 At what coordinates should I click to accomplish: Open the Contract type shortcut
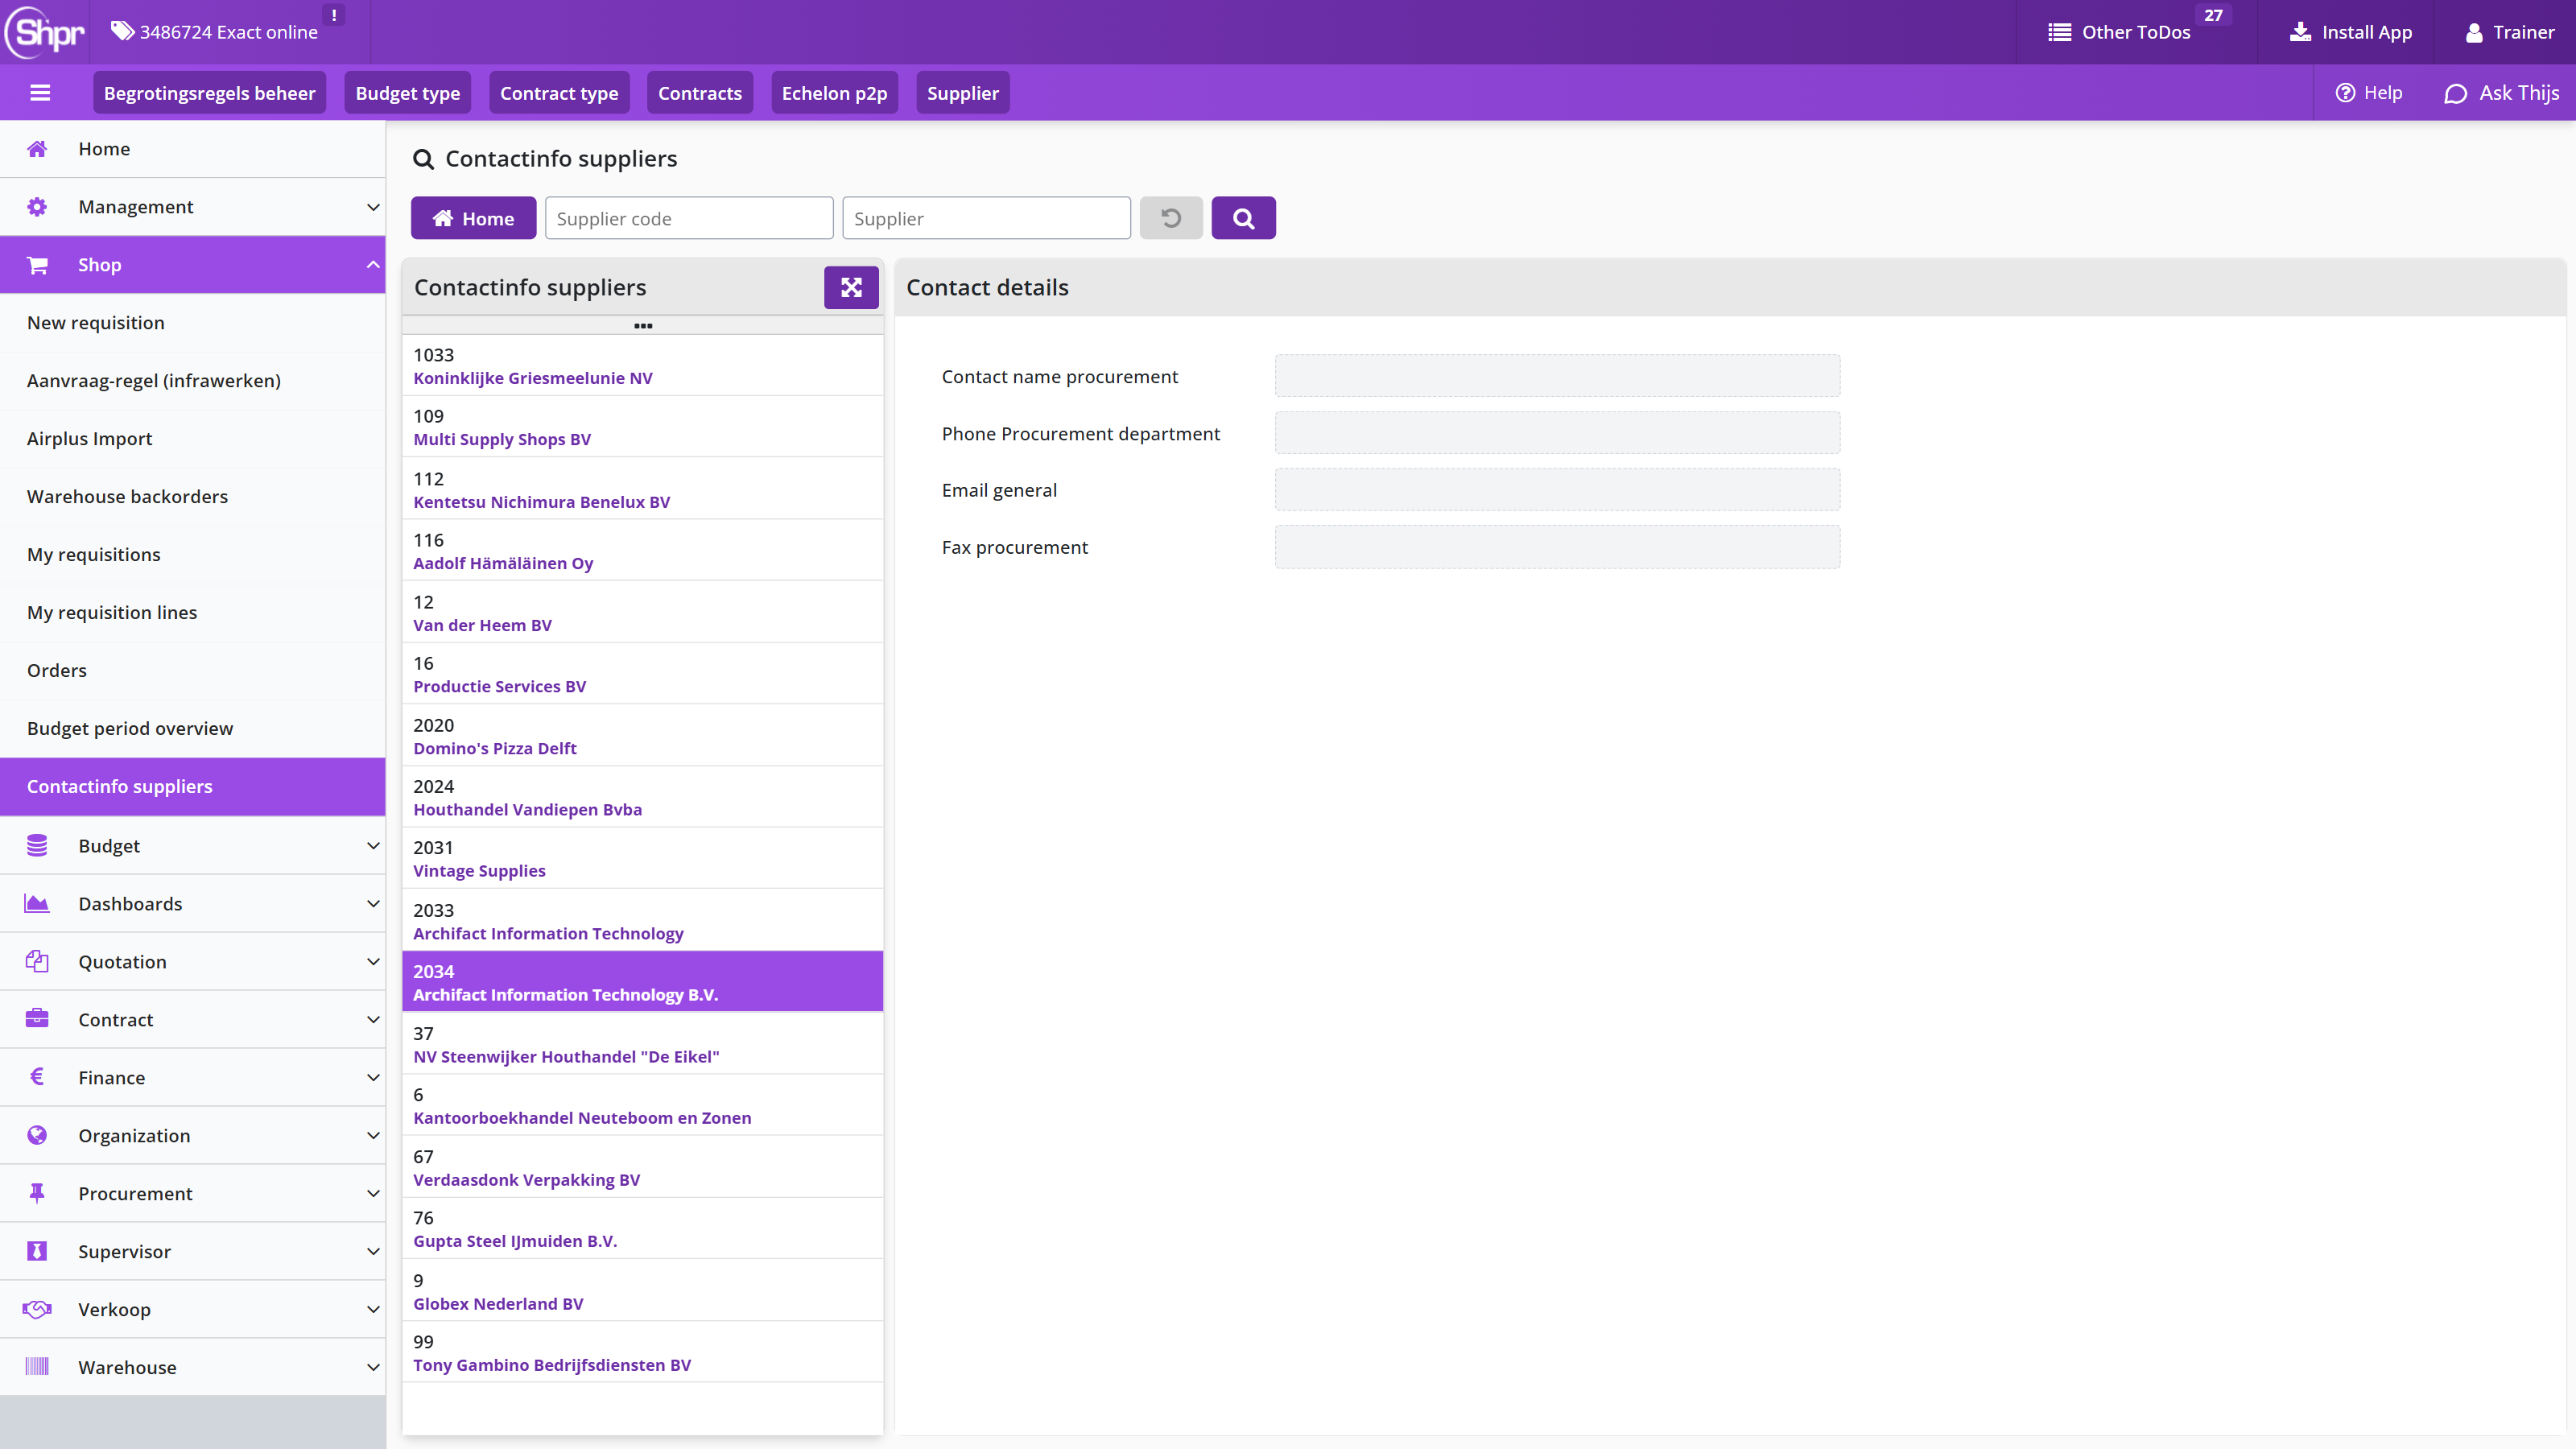pos(559,93)
